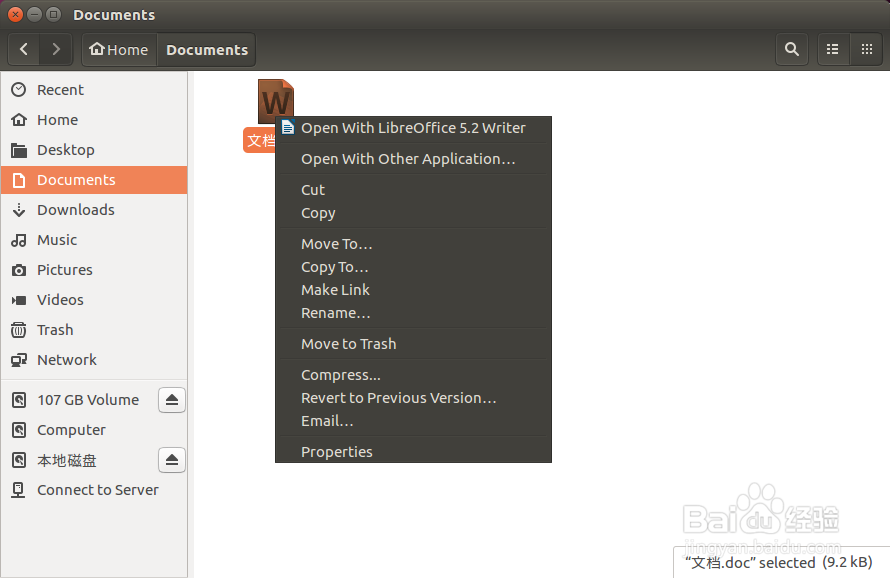Select Compress… menu entry

click(413, 375)
